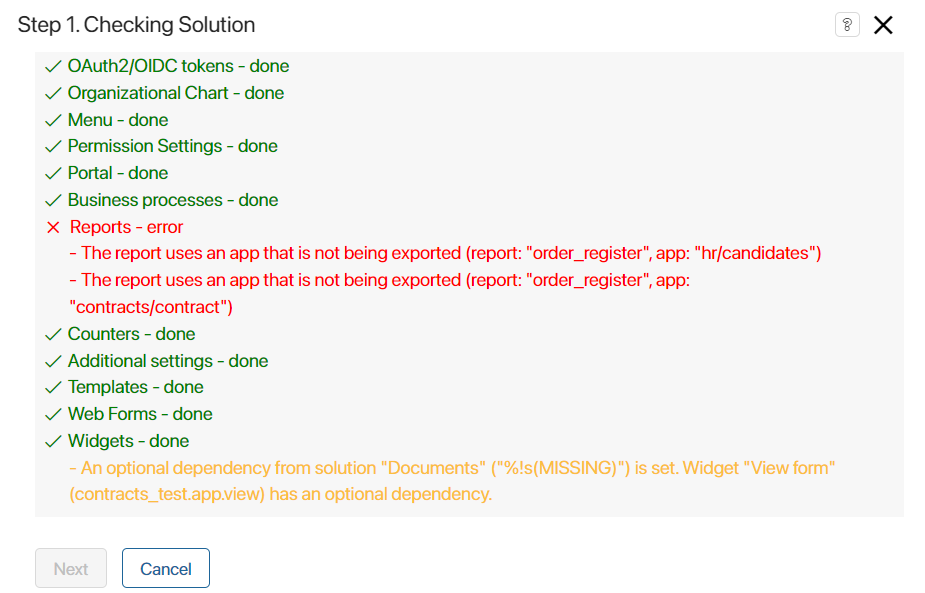Click the checkmark beside OAuth2/OIDC tokens
The width and height of the screenshot is (925, 593).
coord(53,66)
